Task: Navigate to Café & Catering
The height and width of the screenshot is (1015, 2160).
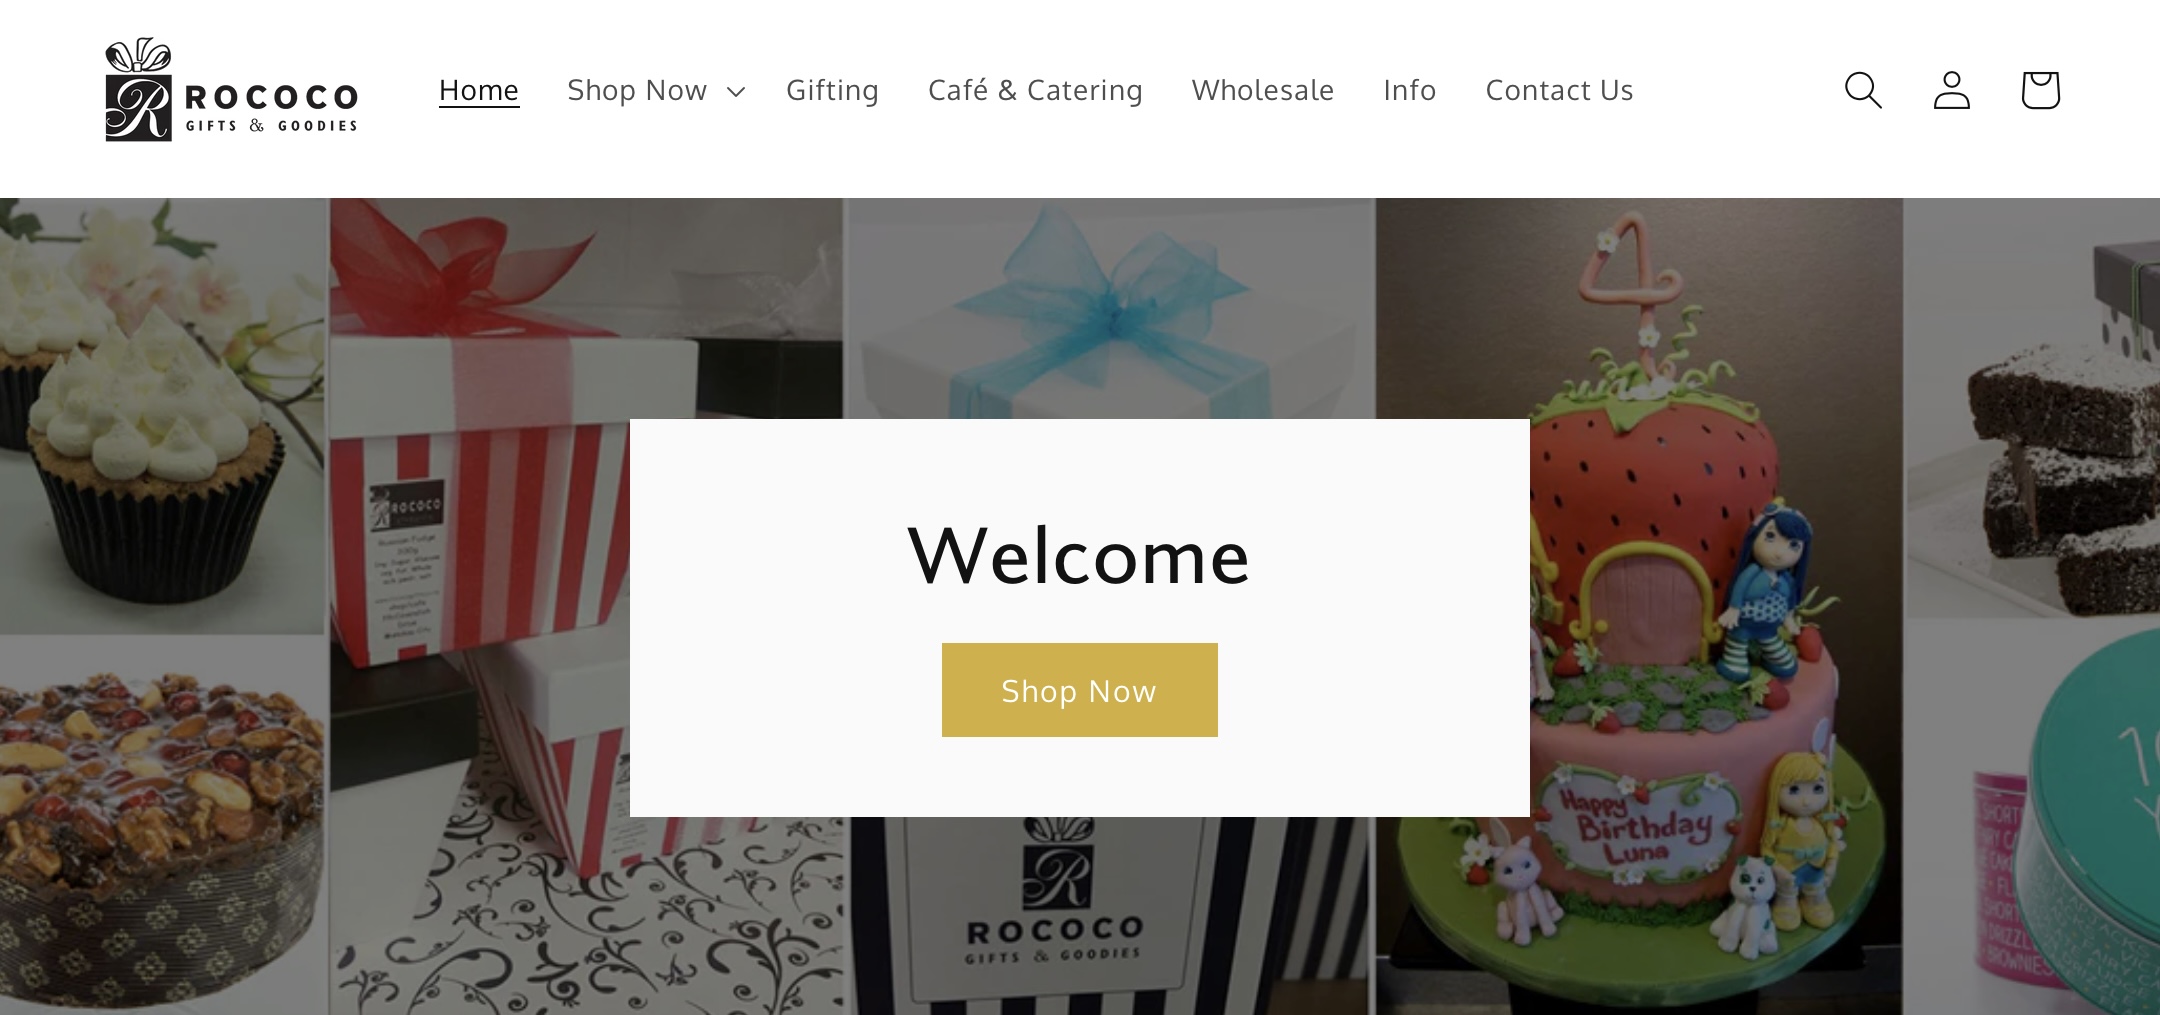Action: click(1035, 90)
